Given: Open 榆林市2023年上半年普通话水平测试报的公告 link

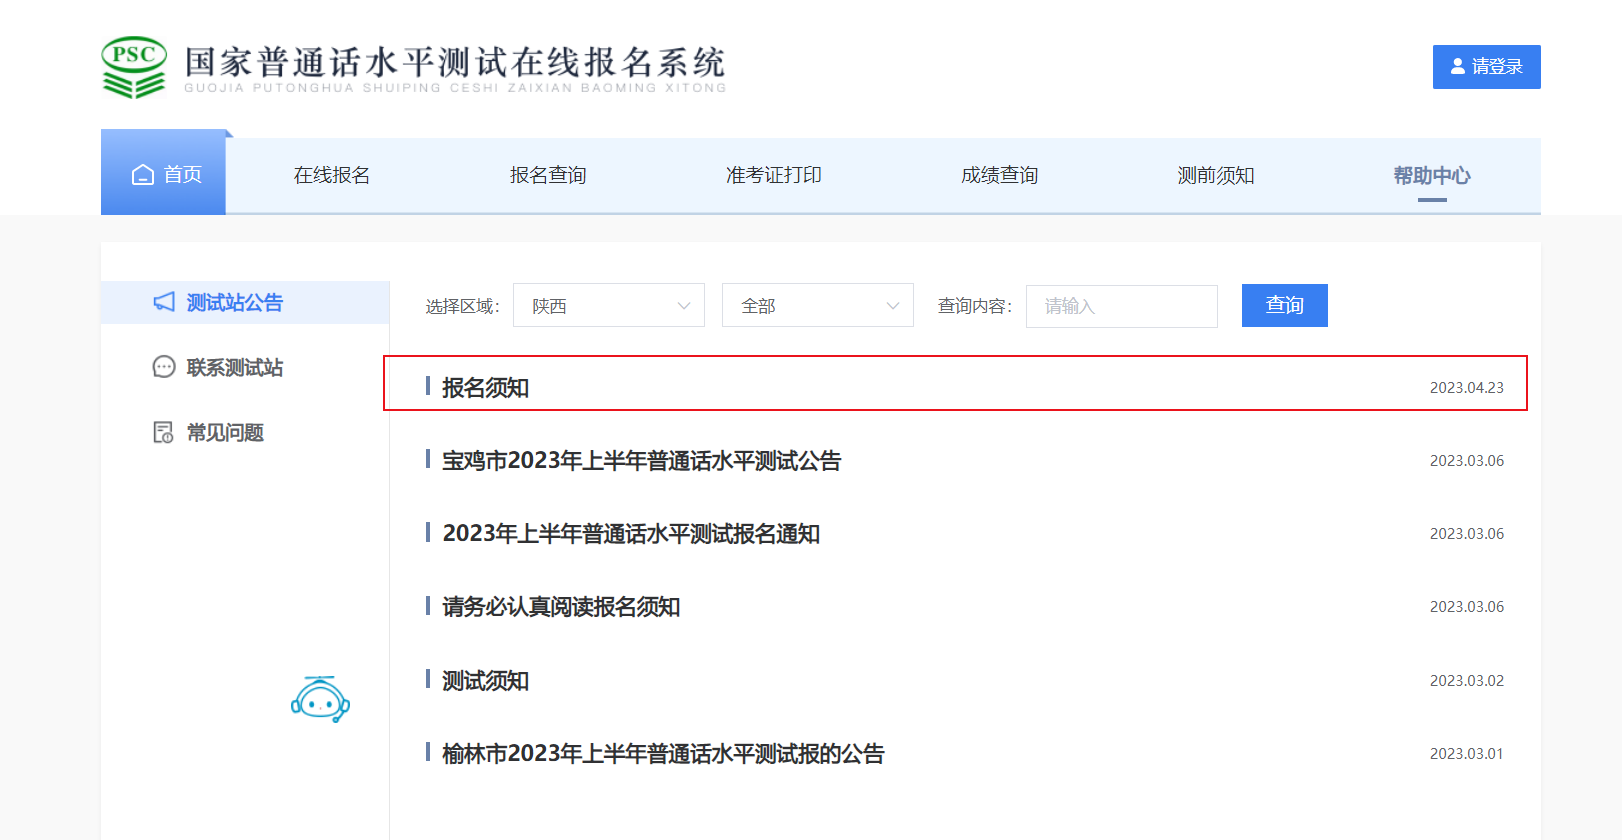Looking at the screenshot, I should coord(663,753).
